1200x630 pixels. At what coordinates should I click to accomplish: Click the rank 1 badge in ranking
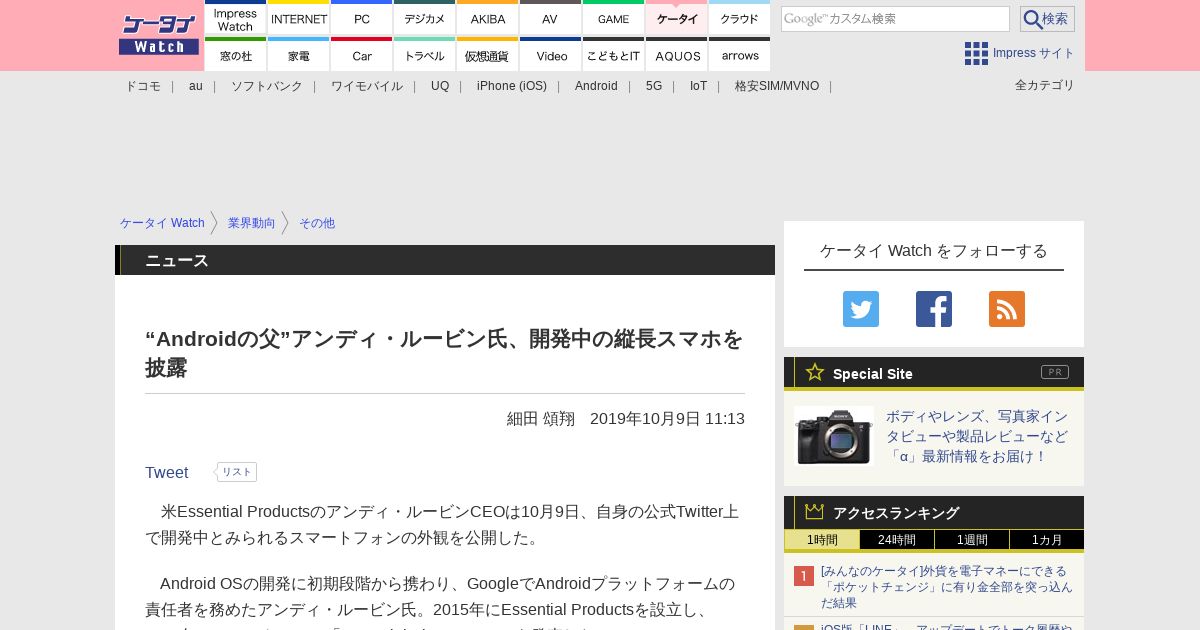804,576
